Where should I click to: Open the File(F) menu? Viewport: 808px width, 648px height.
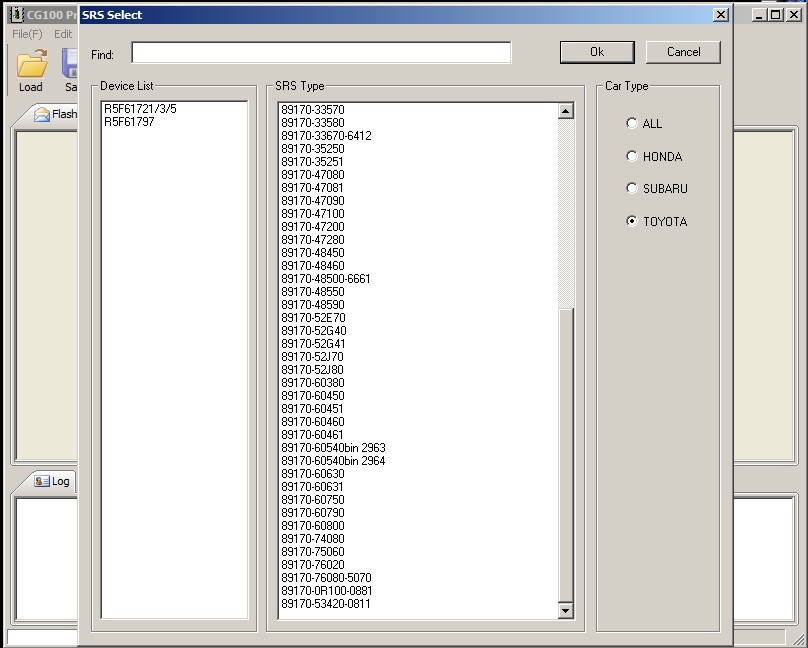[x=27, y=34]
